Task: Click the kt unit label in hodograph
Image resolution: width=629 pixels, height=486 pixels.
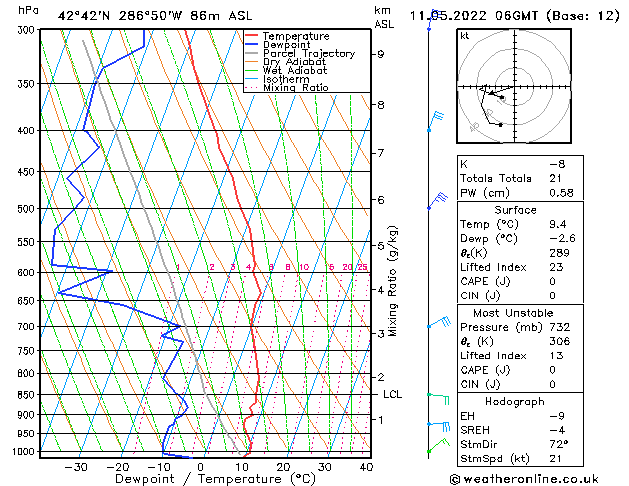Action: tap(465, 36)
